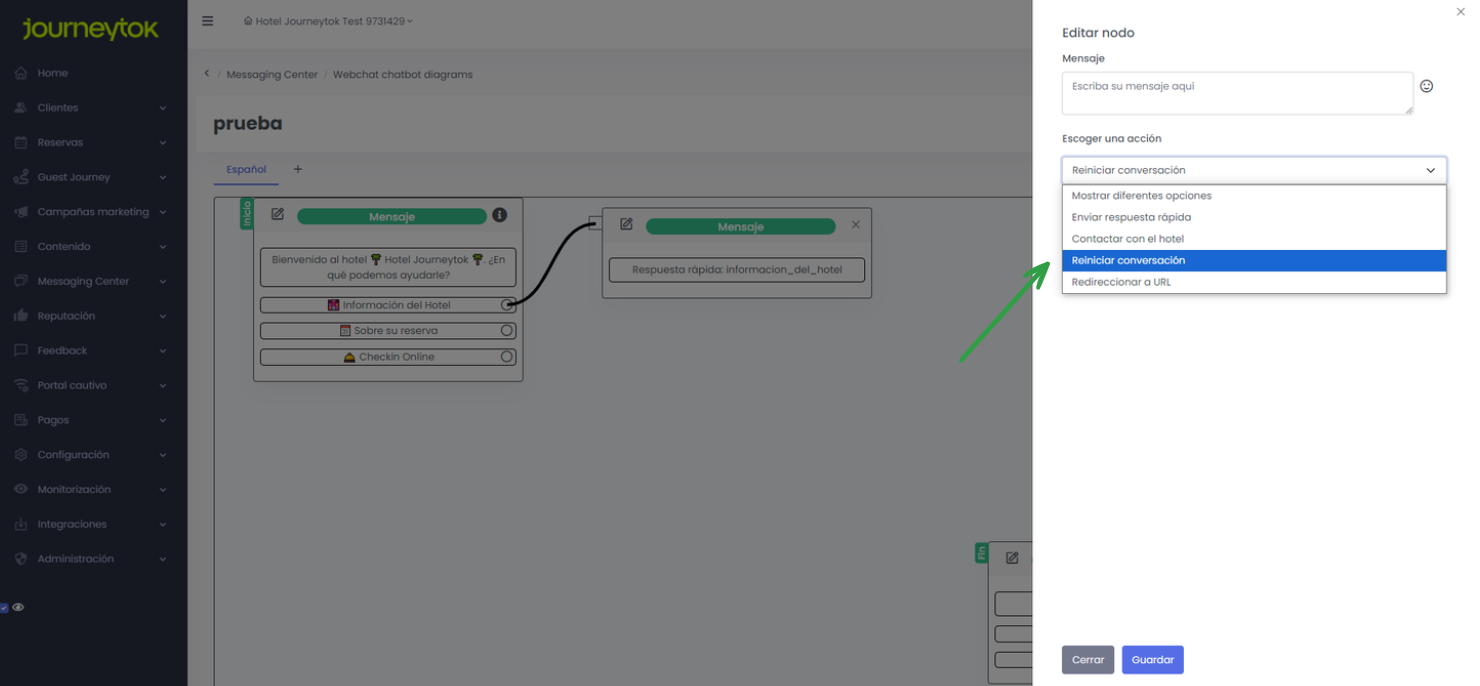Open the Hotel Journeytok Test hotel selector
The image size is (1480, 686).
[328, 21]
